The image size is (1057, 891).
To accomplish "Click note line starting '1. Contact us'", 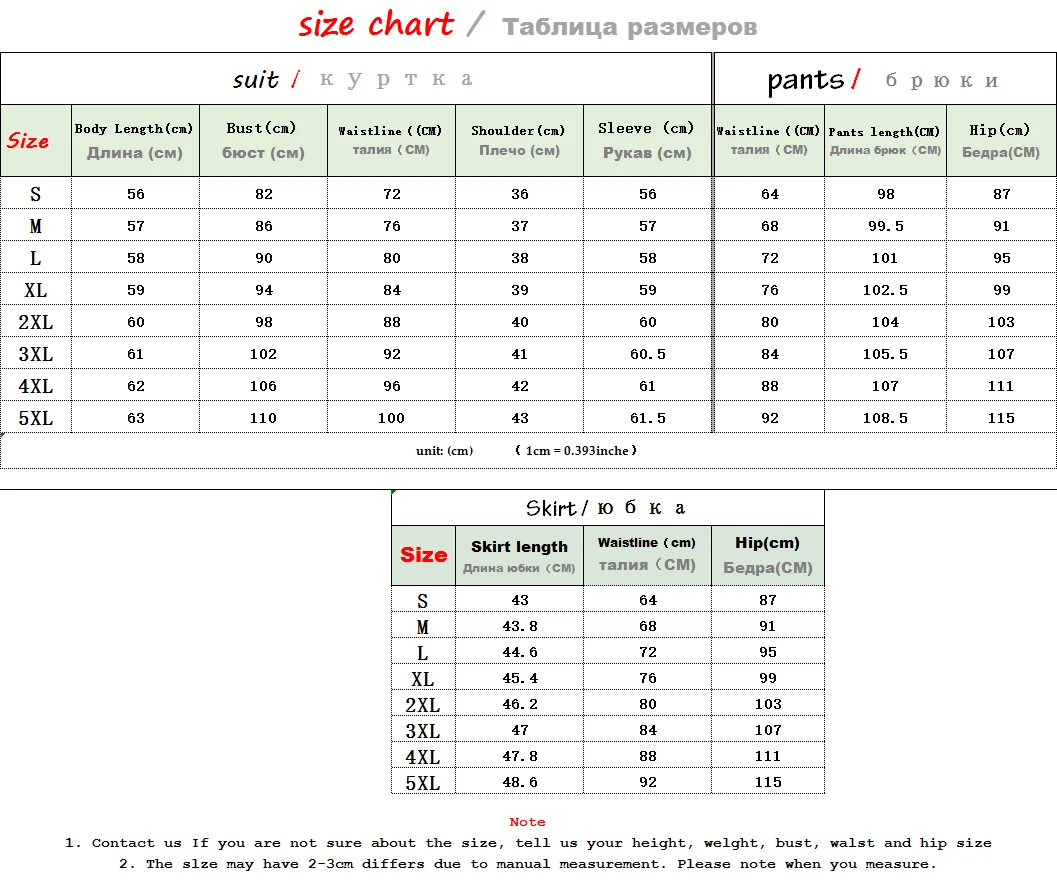I will (528, 843).
